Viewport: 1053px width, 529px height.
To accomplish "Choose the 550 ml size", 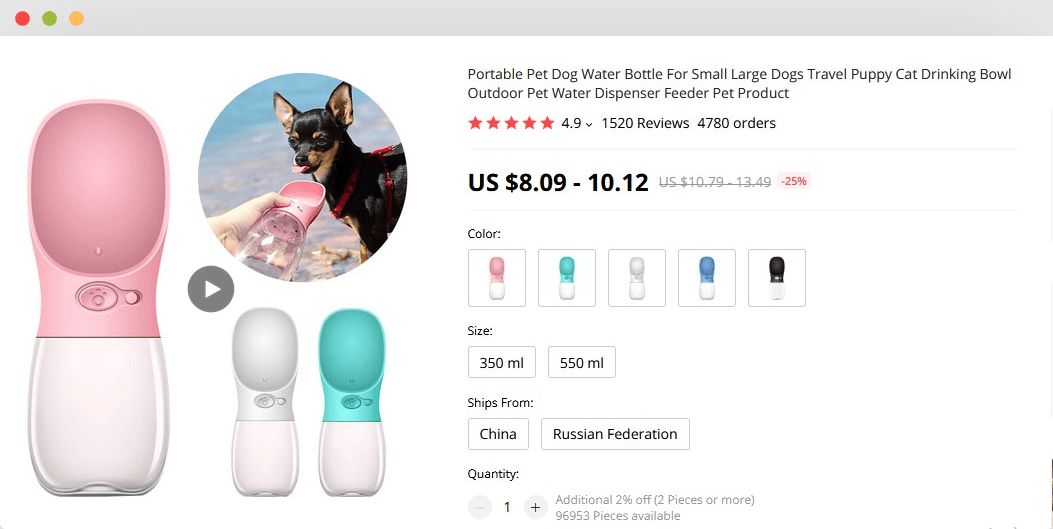I will click(582, 363).
